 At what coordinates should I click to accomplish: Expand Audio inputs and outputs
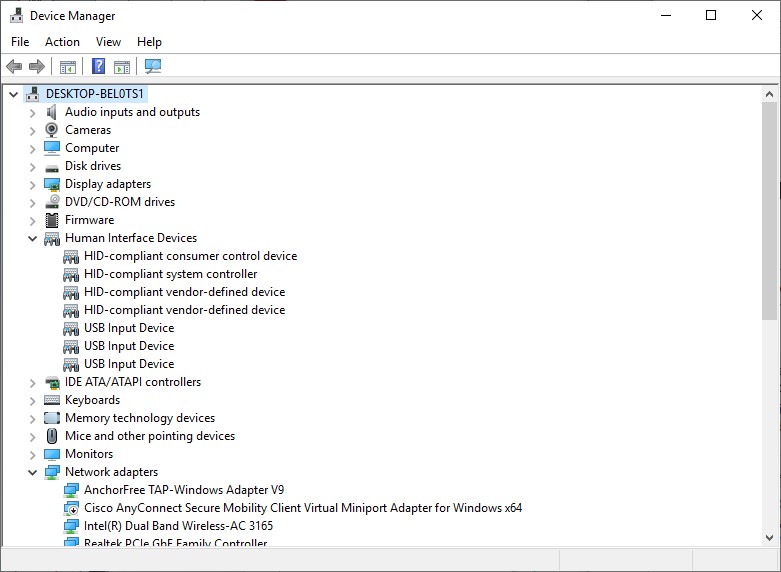(x=32, y=113)
